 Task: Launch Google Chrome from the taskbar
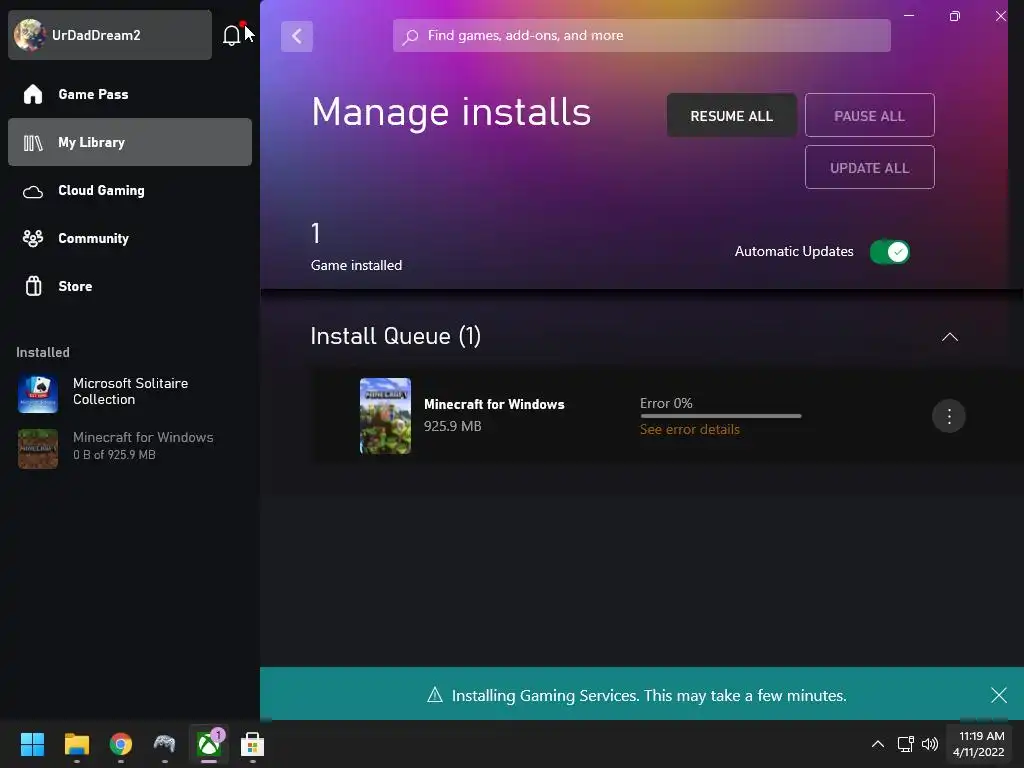pyautogui.click(x=121, y=744)
